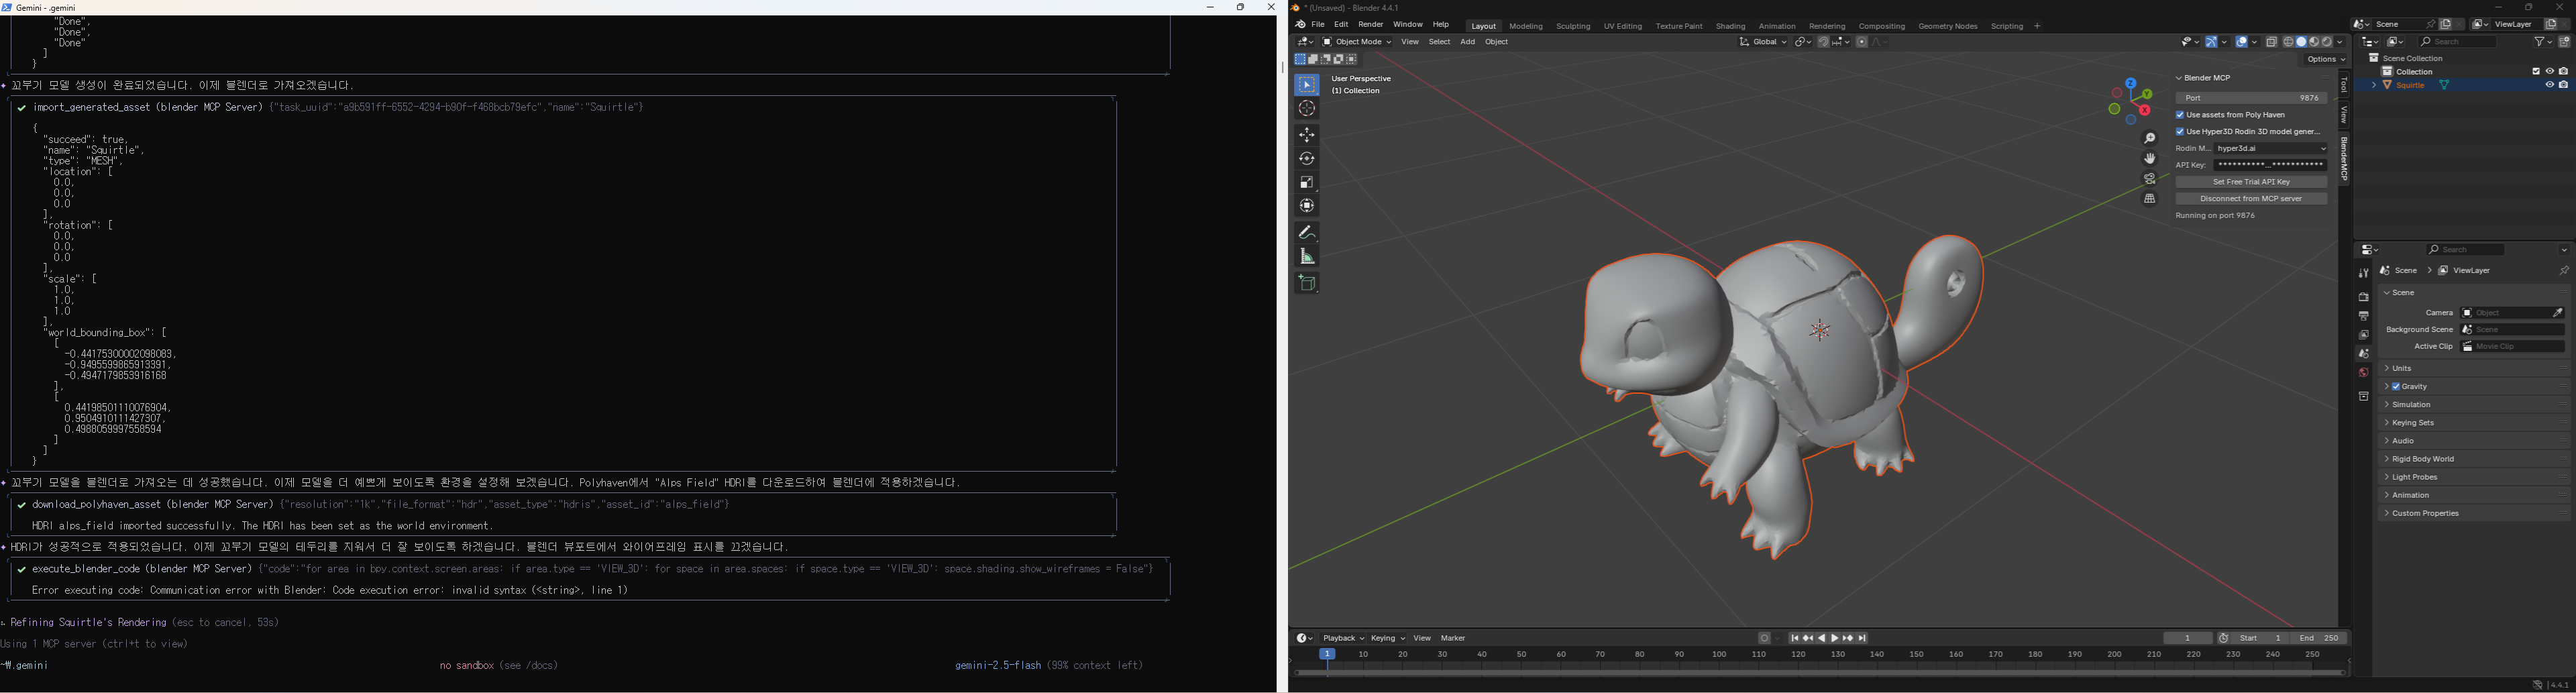The image size is (2576, 693).
Task: Activate the Move tool
Action: 1307,135
